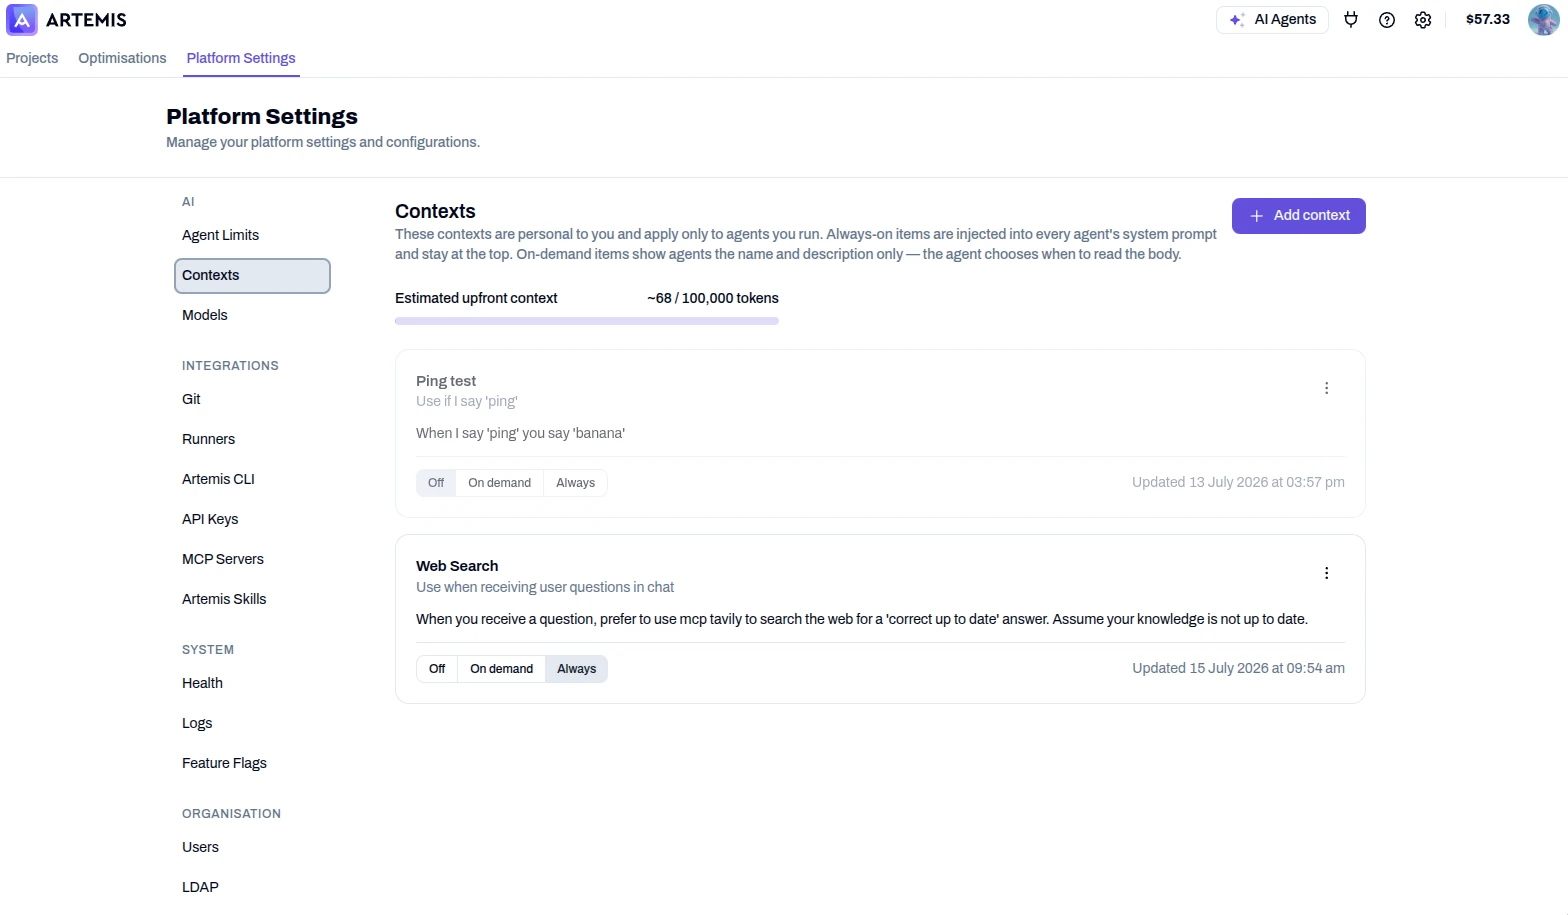Image resolution: width=1568 pixels, height=915 pixels.
Task: Select the Platform Settings tab
Action: [241, 58]
